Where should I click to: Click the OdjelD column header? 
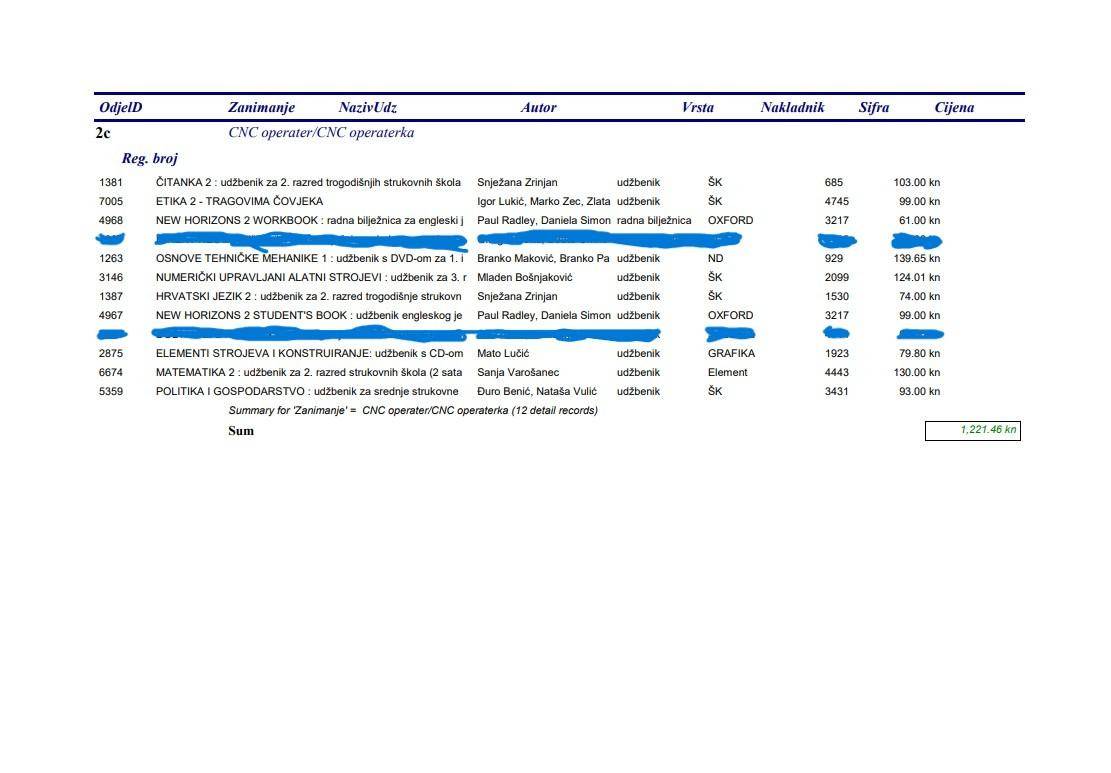(x=120, y=108)
